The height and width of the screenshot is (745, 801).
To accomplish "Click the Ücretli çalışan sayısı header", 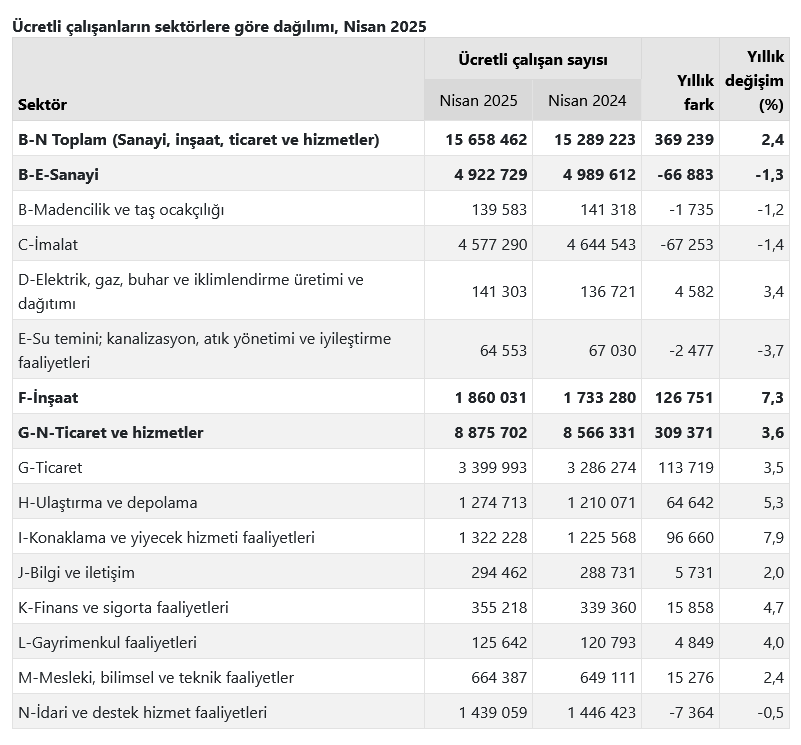I will click(x=533, y=59).
